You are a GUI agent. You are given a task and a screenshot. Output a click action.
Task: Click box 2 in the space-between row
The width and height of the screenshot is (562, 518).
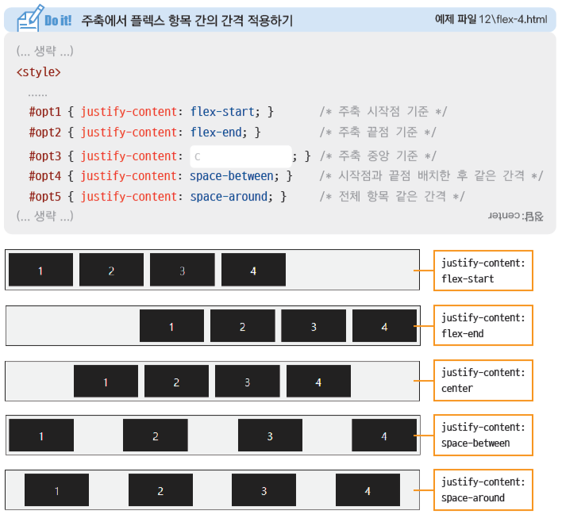click(x=155, y=435)
